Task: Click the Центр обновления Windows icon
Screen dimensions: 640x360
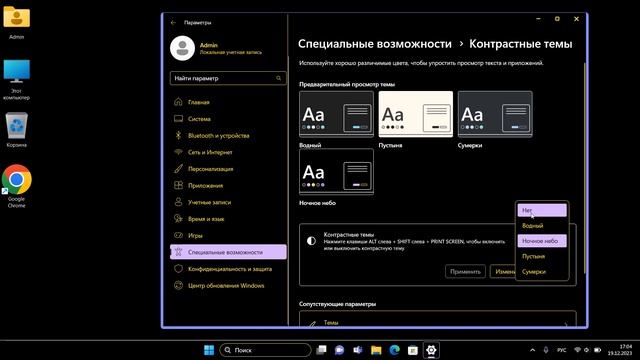Action: tap(178, 286)
